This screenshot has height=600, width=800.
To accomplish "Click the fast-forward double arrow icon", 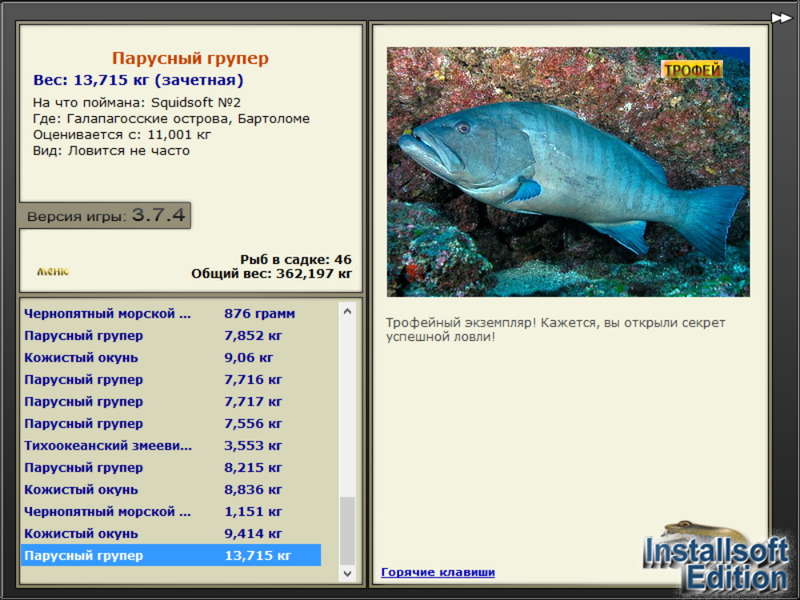I will [781, 18].
